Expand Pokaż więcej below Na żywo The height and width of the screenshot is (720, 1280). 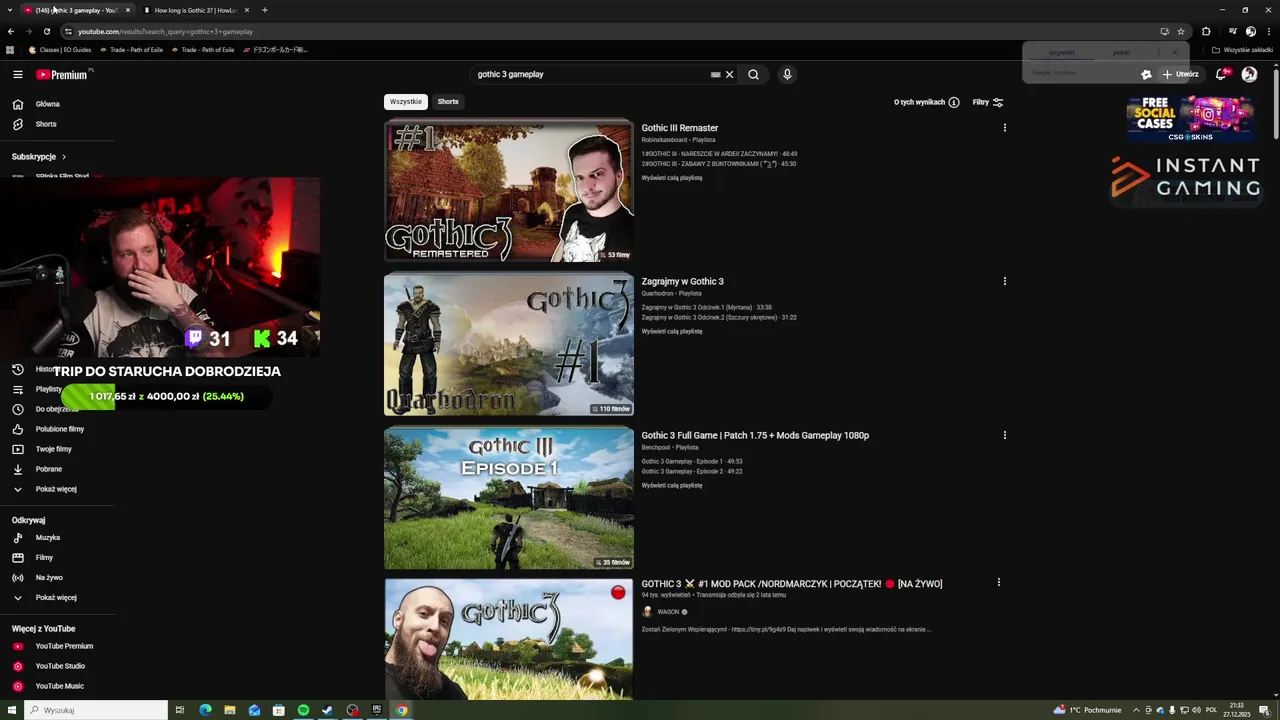tap(45, 598)
